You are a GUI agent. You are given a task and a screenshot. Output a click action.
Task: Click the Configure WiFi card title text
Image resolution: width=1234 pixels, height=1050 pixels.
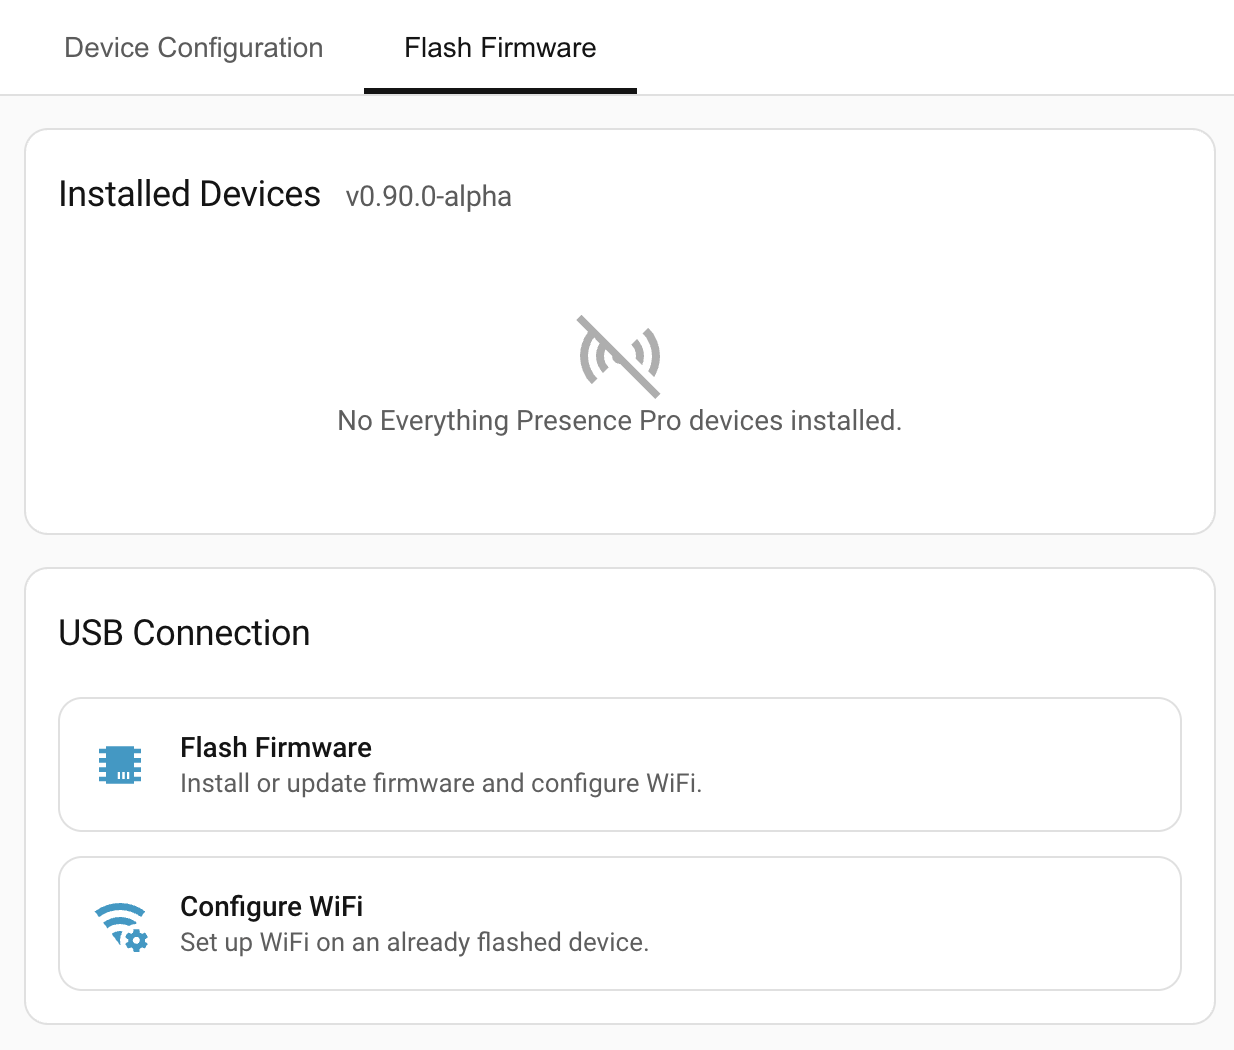[x=270, y=906]
